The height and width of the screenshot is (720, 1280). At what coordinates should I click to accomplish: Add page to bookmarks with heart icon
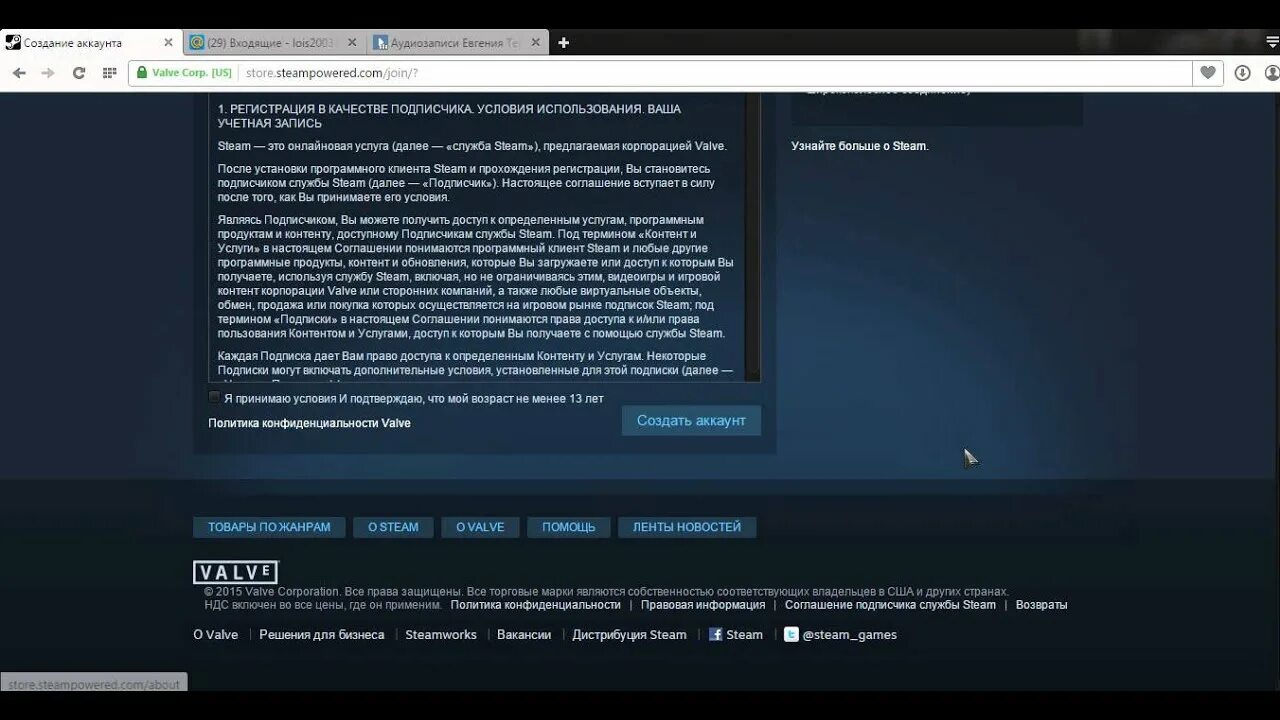[1208, 73]
